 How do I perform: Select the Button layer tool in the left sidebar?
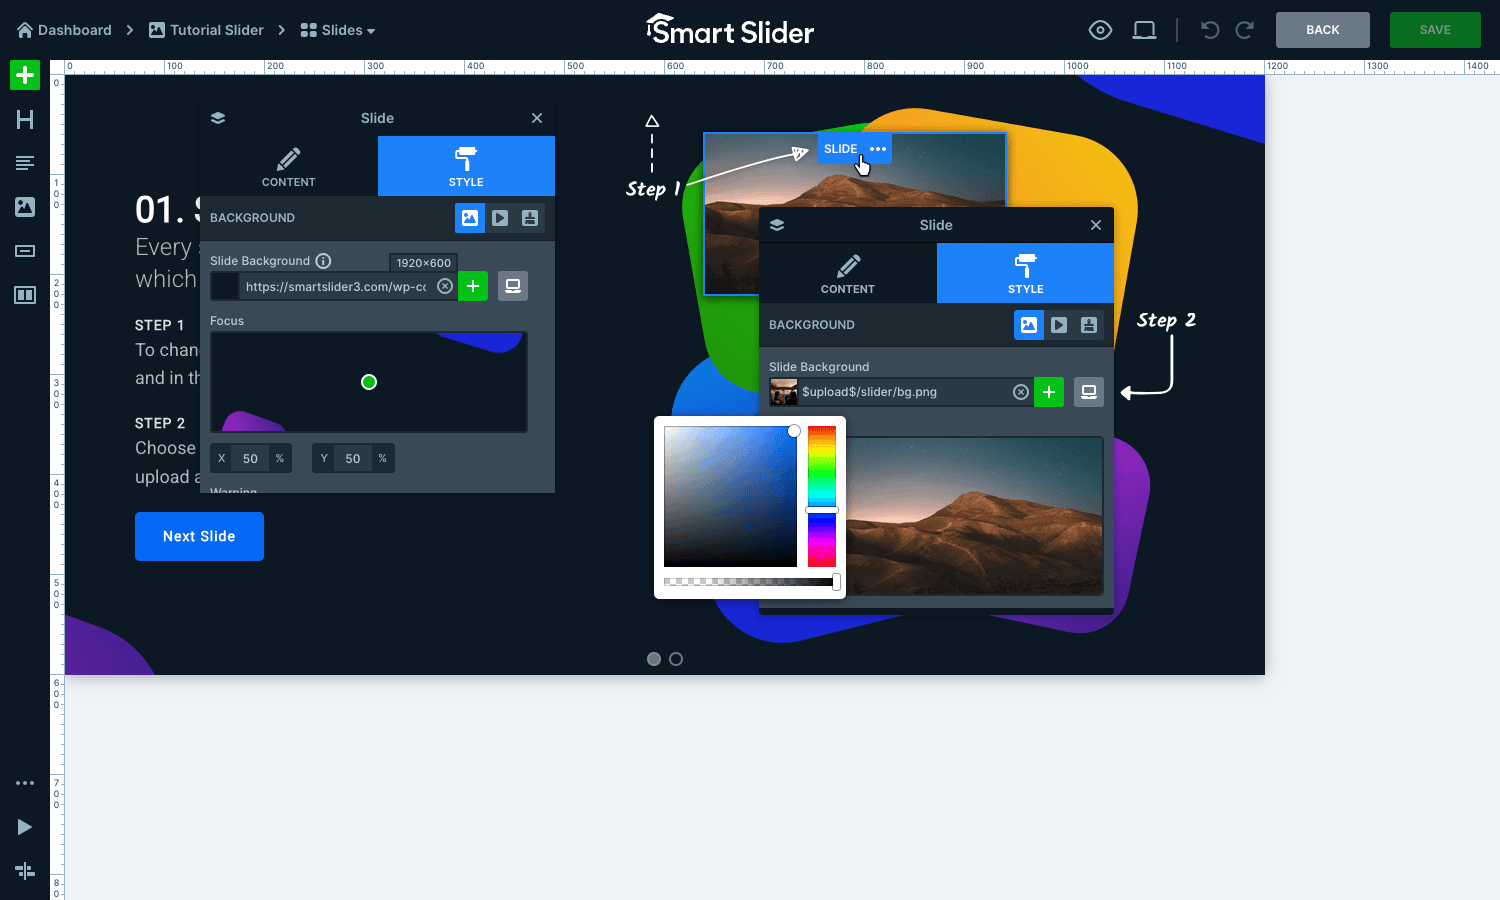(x=25, y=251)
